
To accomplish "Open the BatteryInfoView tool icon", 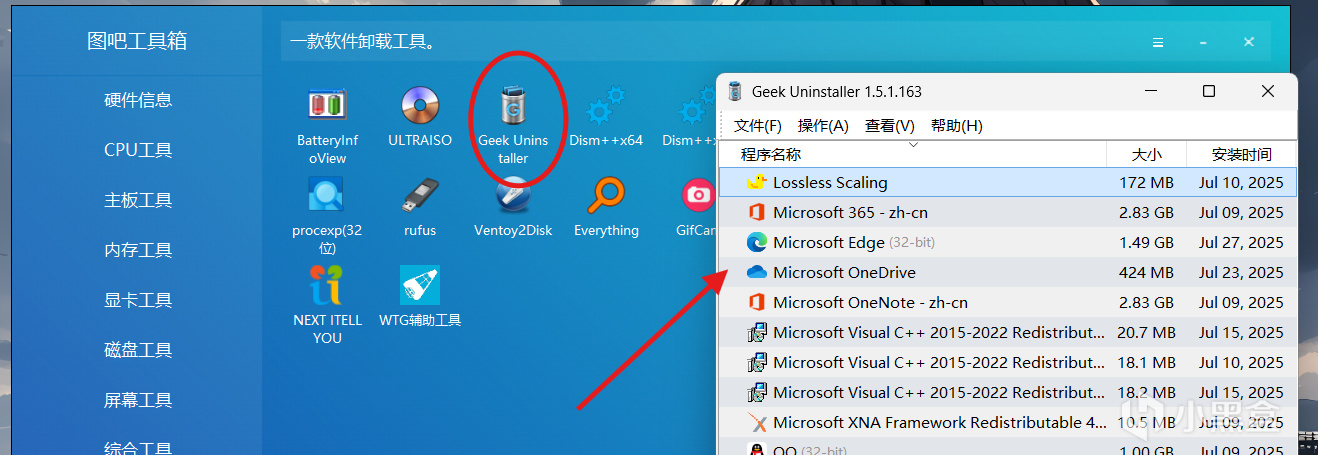I will click(327, 105).
